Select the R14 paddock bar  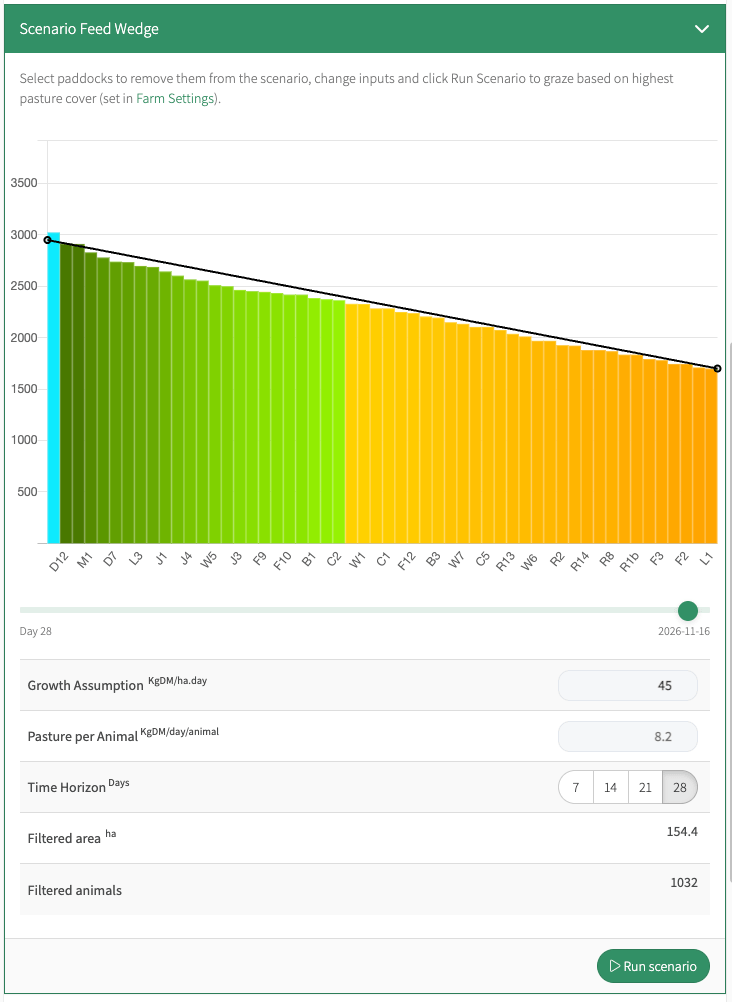(x=575, y=444)
